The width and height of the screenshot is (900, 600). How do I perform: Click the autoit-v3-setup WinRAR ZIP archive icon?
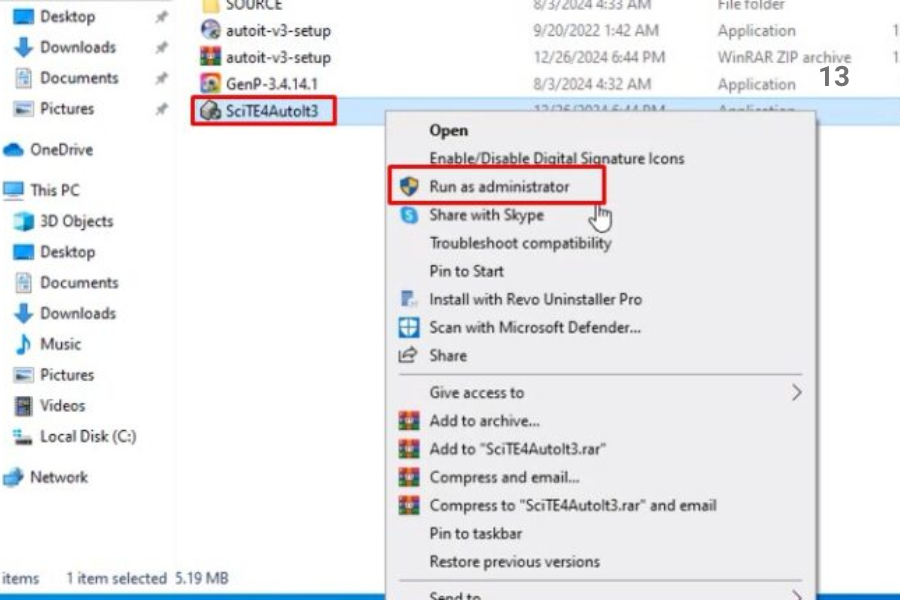tap(210, 57)
